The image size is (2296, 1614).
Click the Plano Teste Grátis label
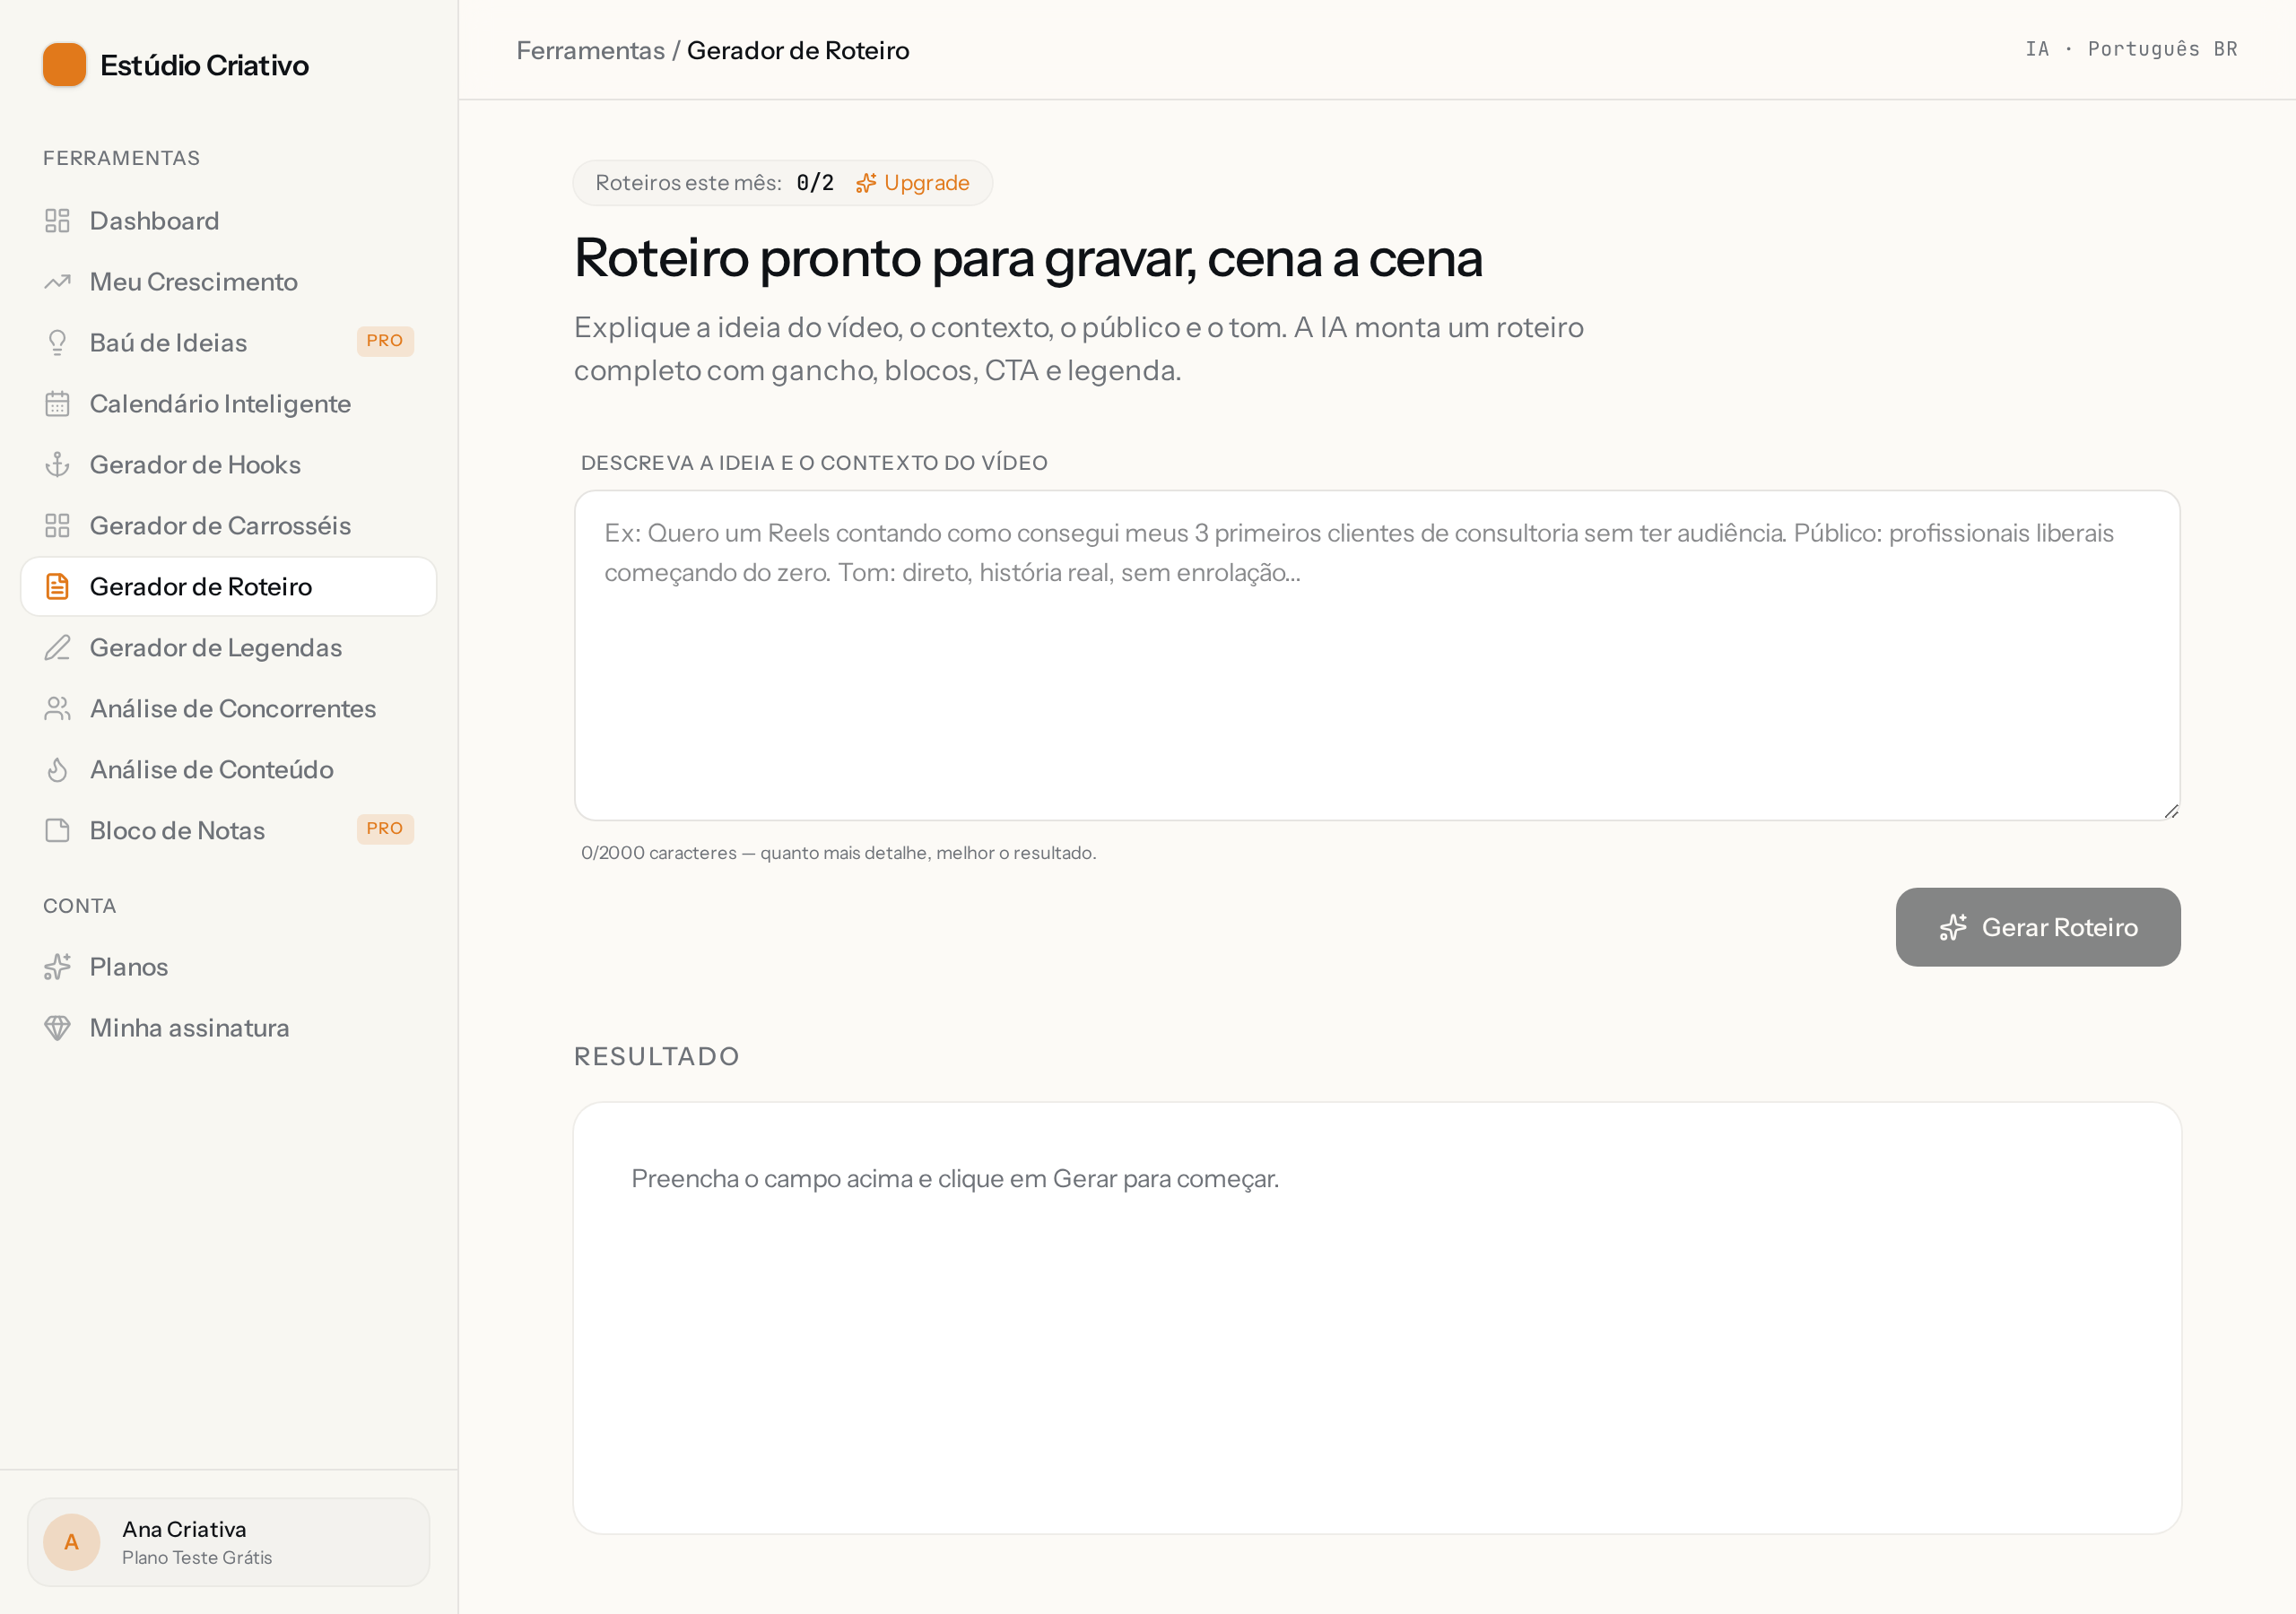(197, 1558)
